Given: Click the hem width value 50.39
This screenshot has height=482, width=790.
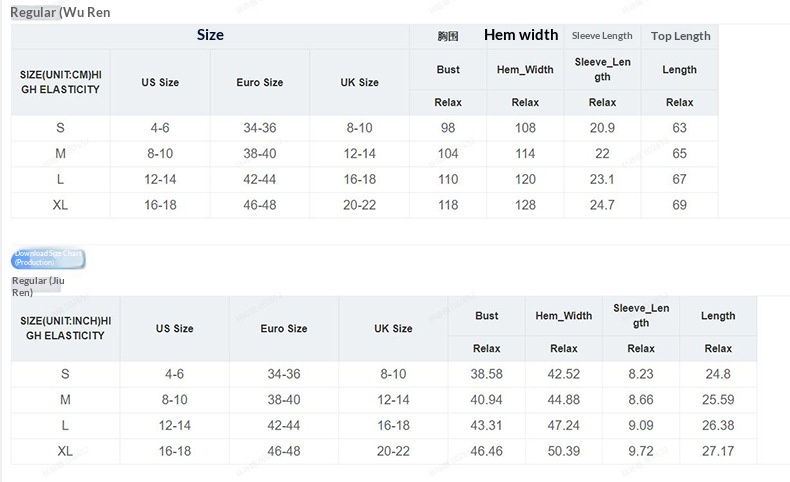Looking at the screenshot, I should (x=564, y=451).
